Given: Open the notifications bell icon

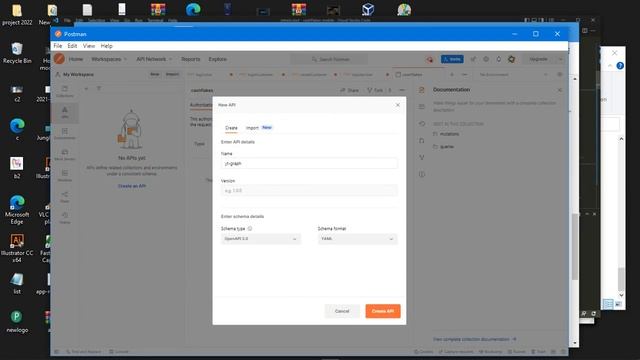Looking at the screenshot, I should coord(499,59).
